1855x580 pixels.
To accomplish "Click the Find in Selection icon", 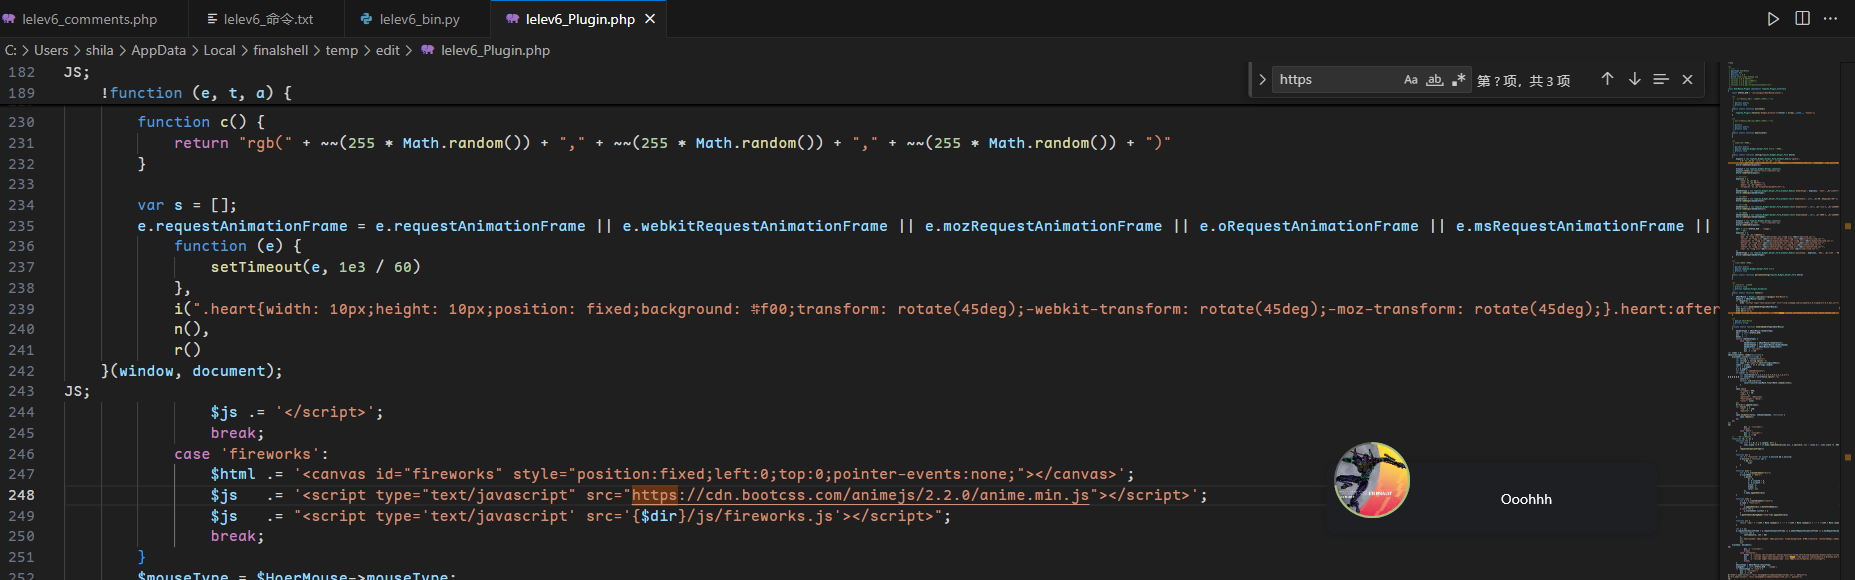I will [1661, 79].
